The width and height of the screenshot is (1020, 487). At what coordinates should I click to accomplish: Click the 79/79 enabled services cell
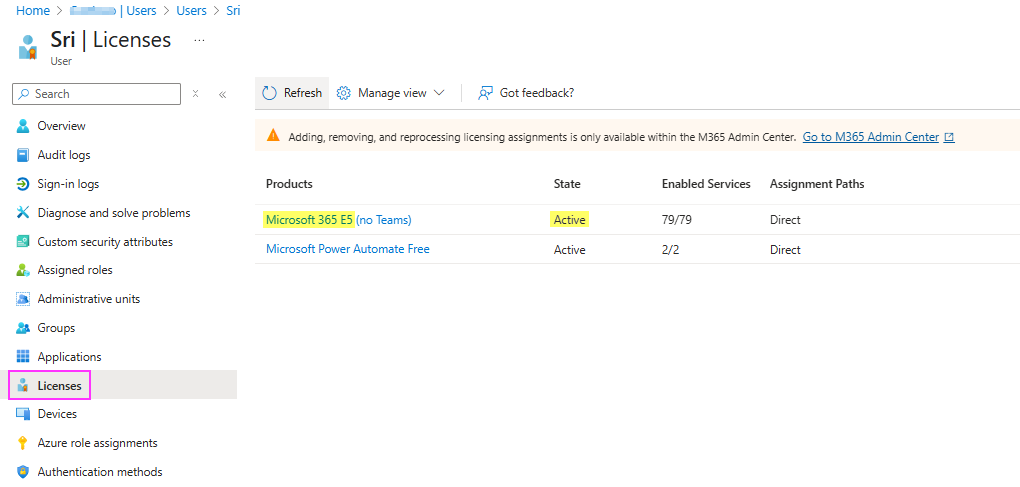click(677, 220)
